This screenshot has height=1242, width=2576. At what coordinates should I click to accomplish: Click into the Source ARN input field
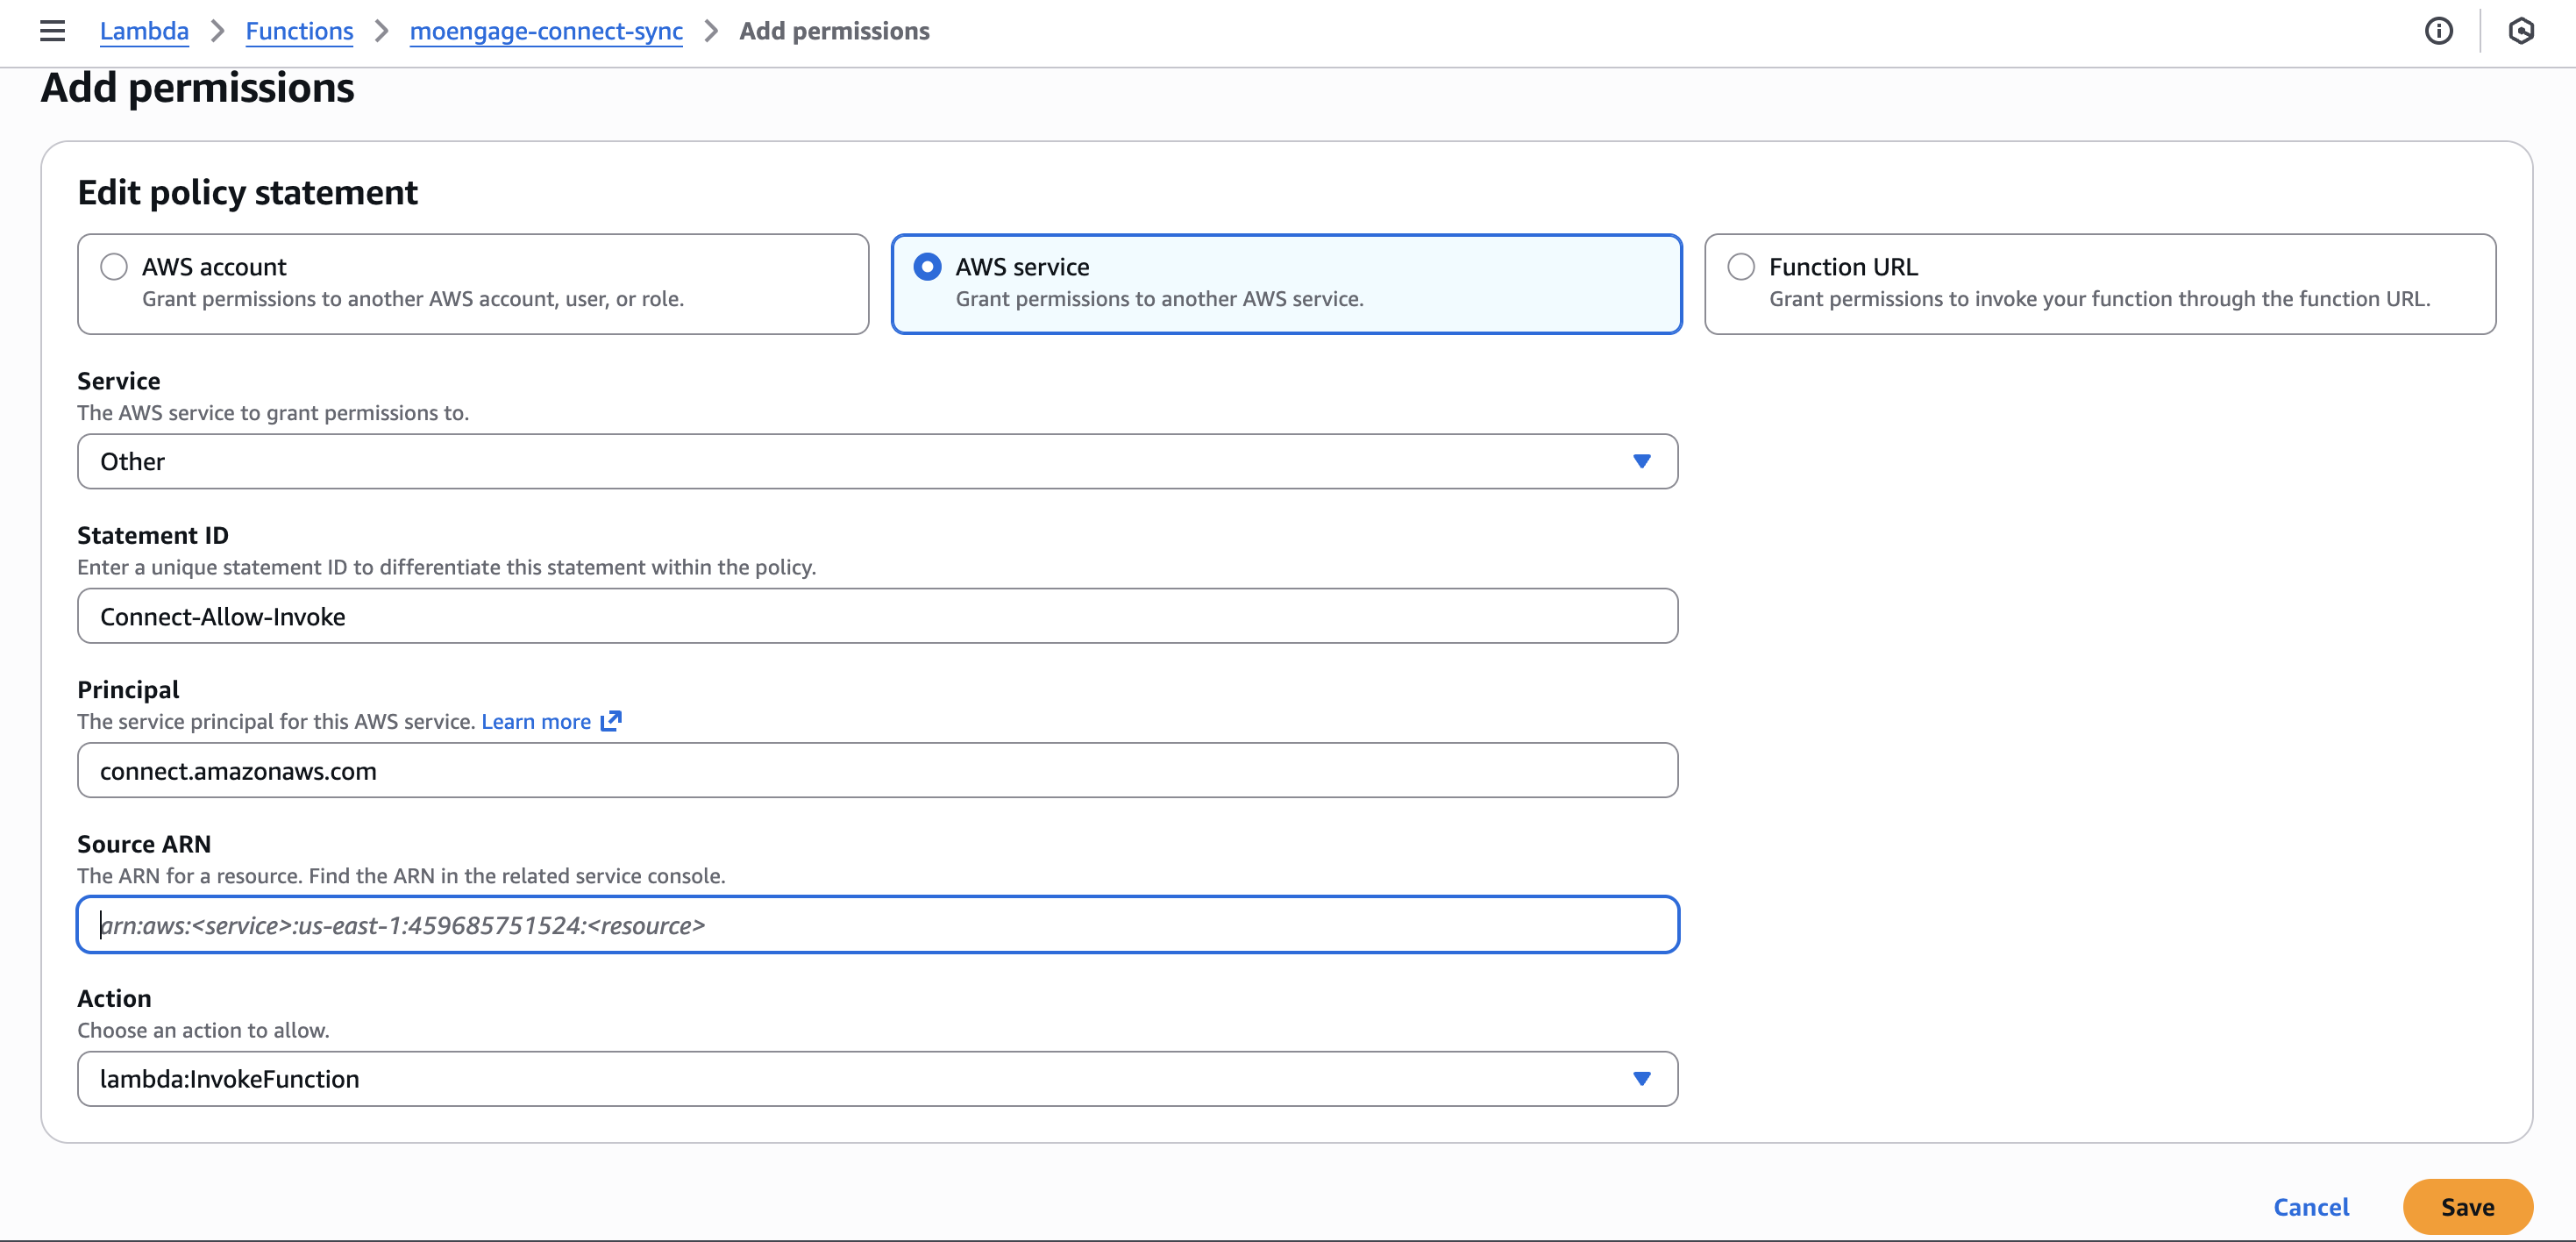877,925
